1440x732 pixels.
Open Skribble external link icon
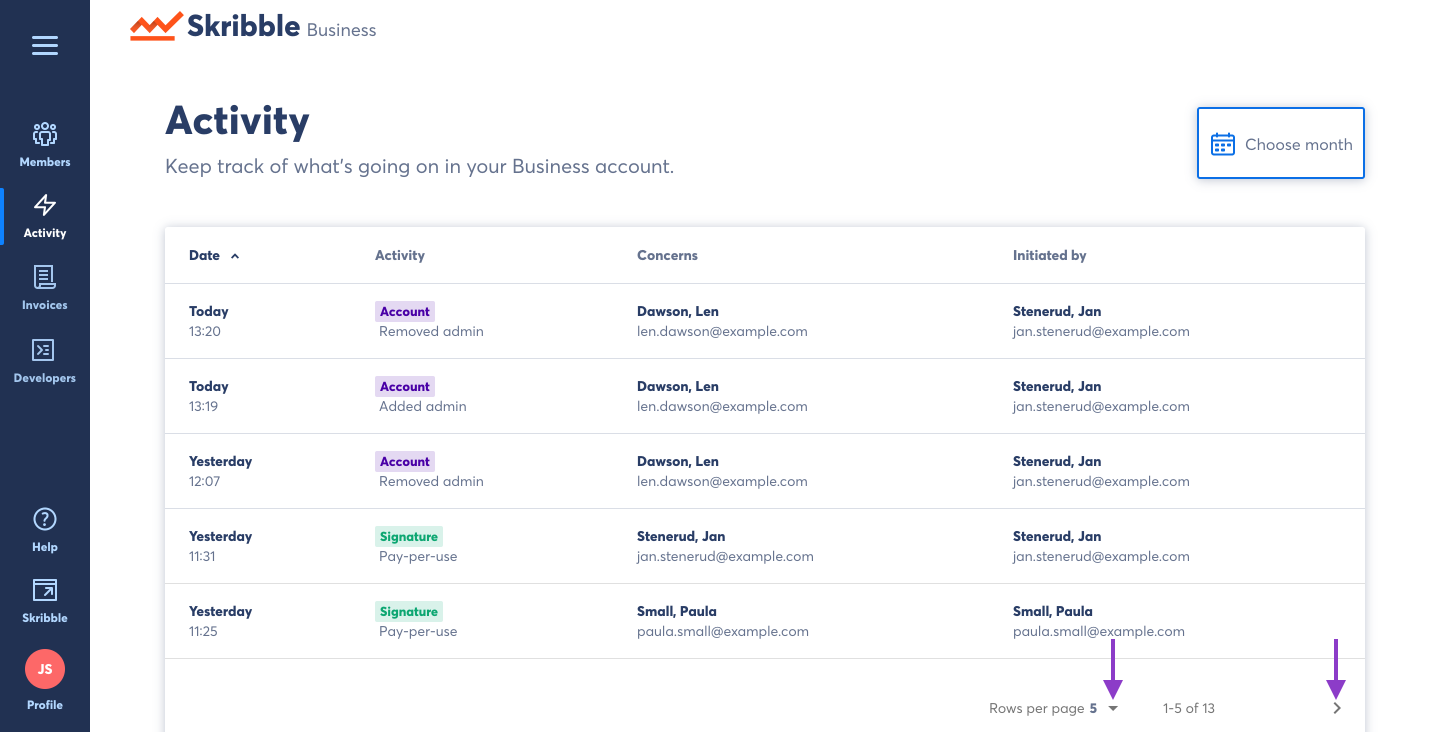45,590
